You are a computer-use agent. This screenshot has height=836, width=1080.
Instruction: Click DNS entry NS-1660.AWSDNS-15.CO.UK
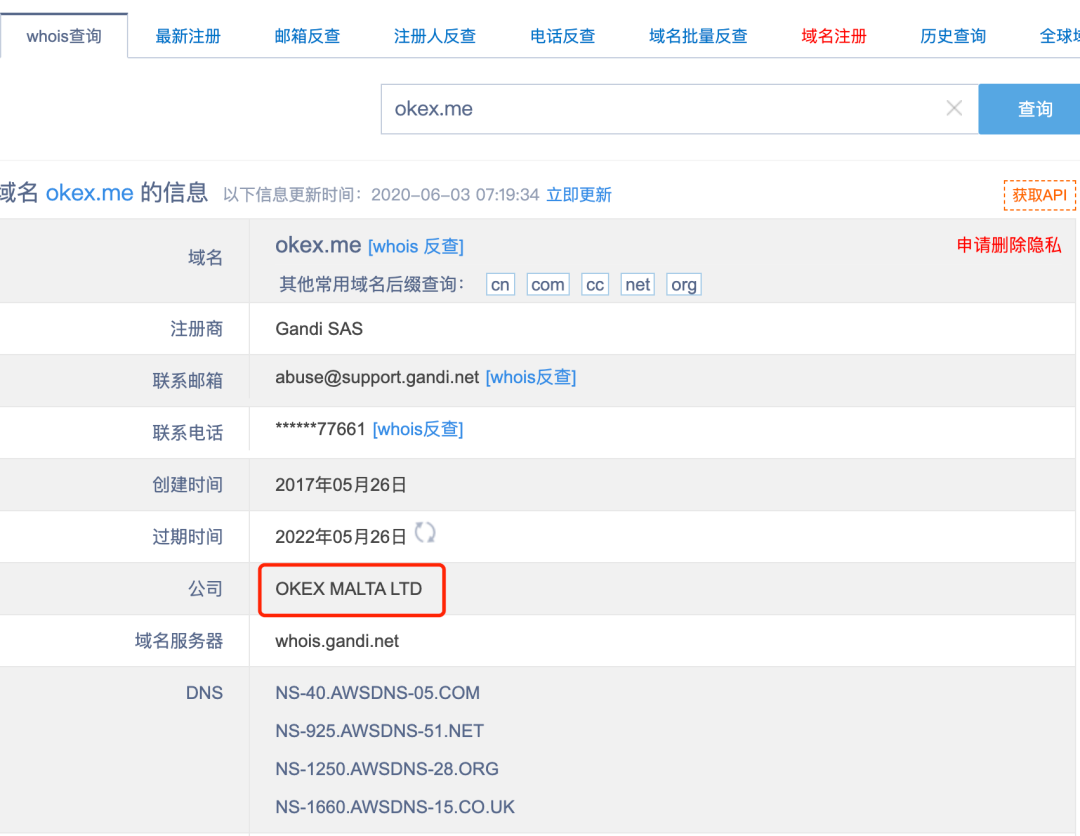tap(395, 806)
